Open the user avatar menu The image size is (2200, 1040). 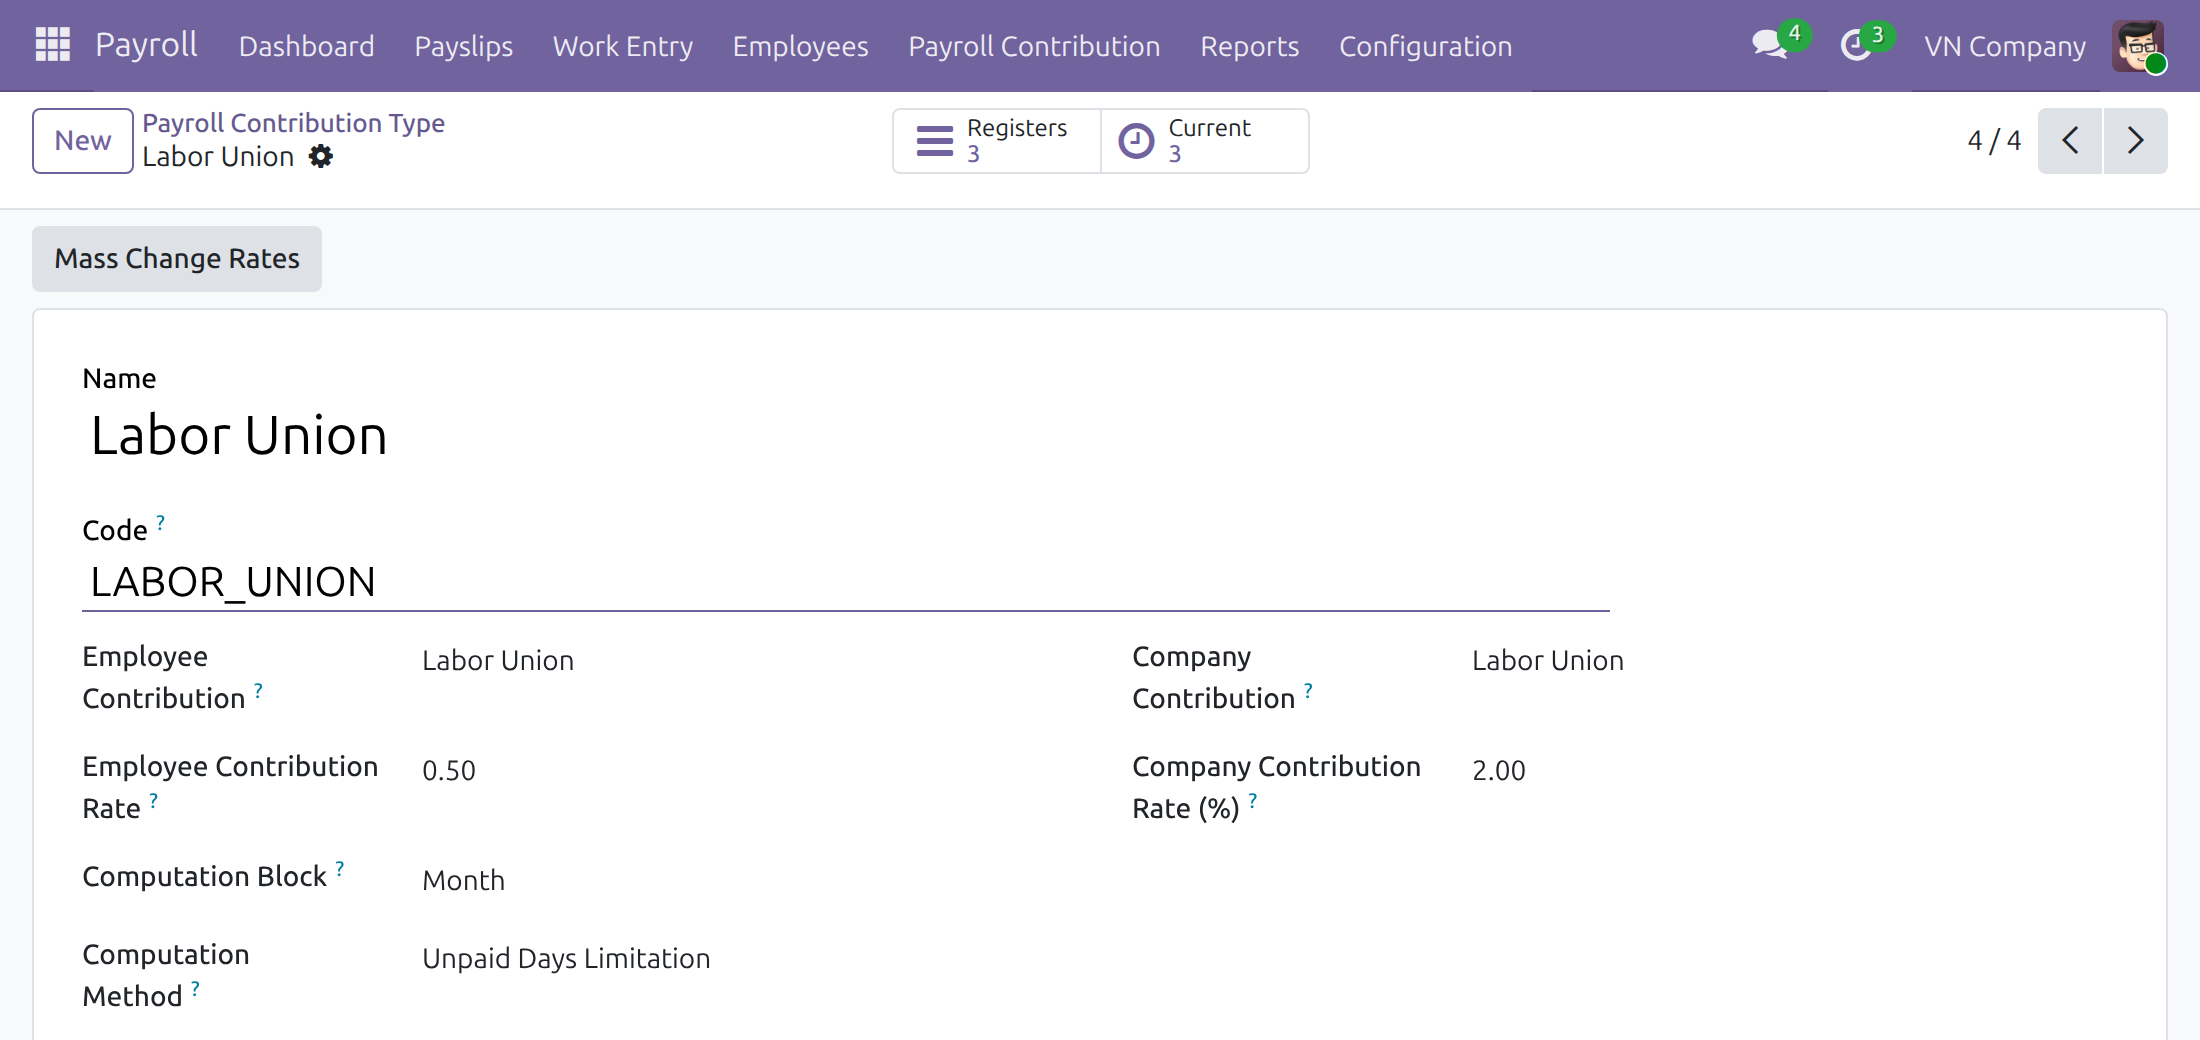tap(2138, 46)
